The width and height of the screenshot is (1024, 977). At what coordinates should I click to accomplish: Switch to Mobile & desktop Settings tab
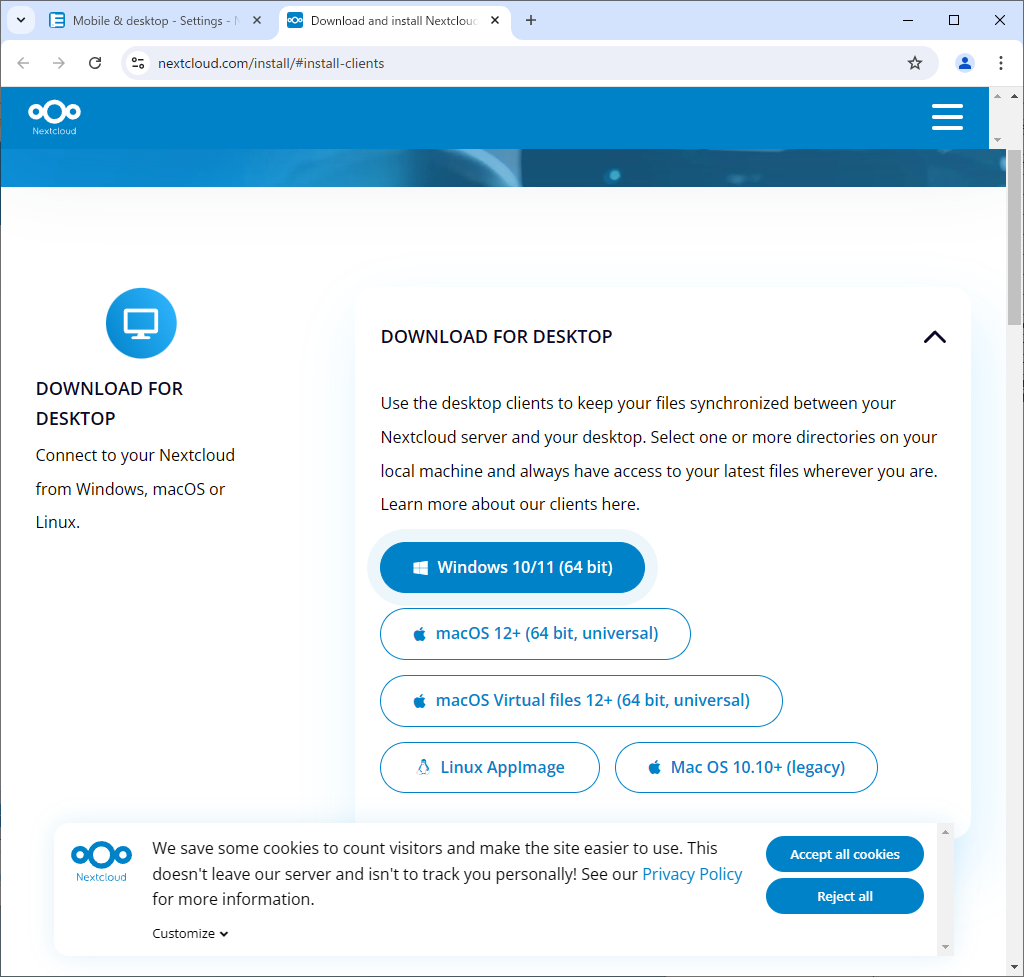[x=157, y=20]
